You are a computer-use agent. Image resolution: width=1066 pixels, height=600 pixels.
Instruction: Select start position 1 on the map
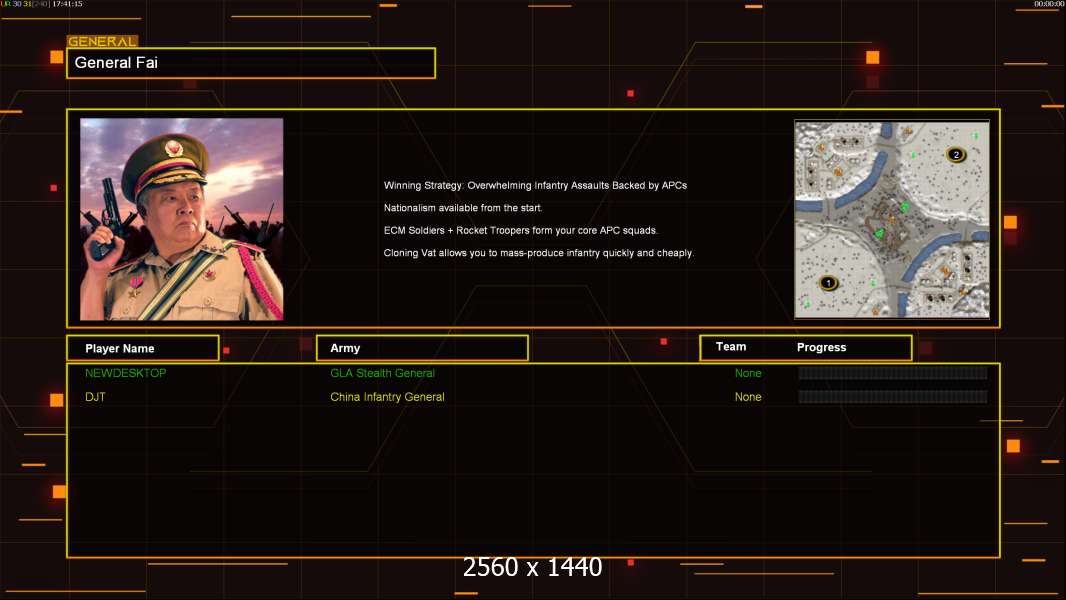pyautogui.click(x=828, y=283)
